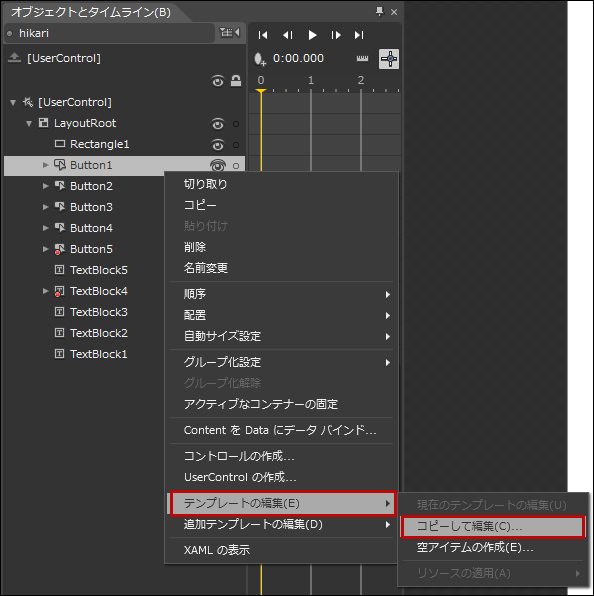Viewport: 594px width, 596px height.
Task: Click the hikari storyboard name field
Action: [109, 33]
